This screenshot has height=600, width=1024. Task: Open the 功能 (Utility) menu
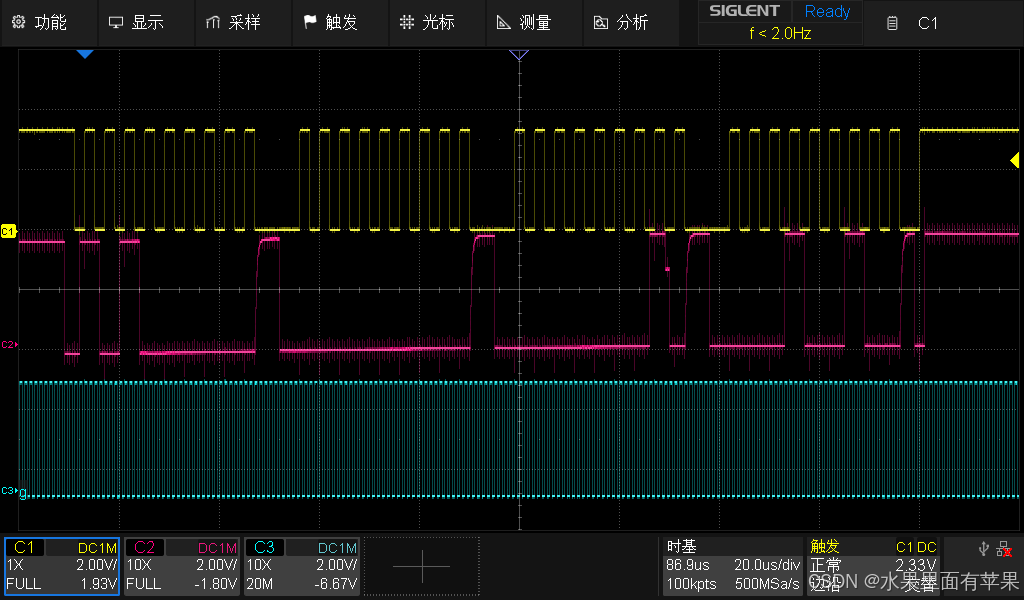click(49, 23)
